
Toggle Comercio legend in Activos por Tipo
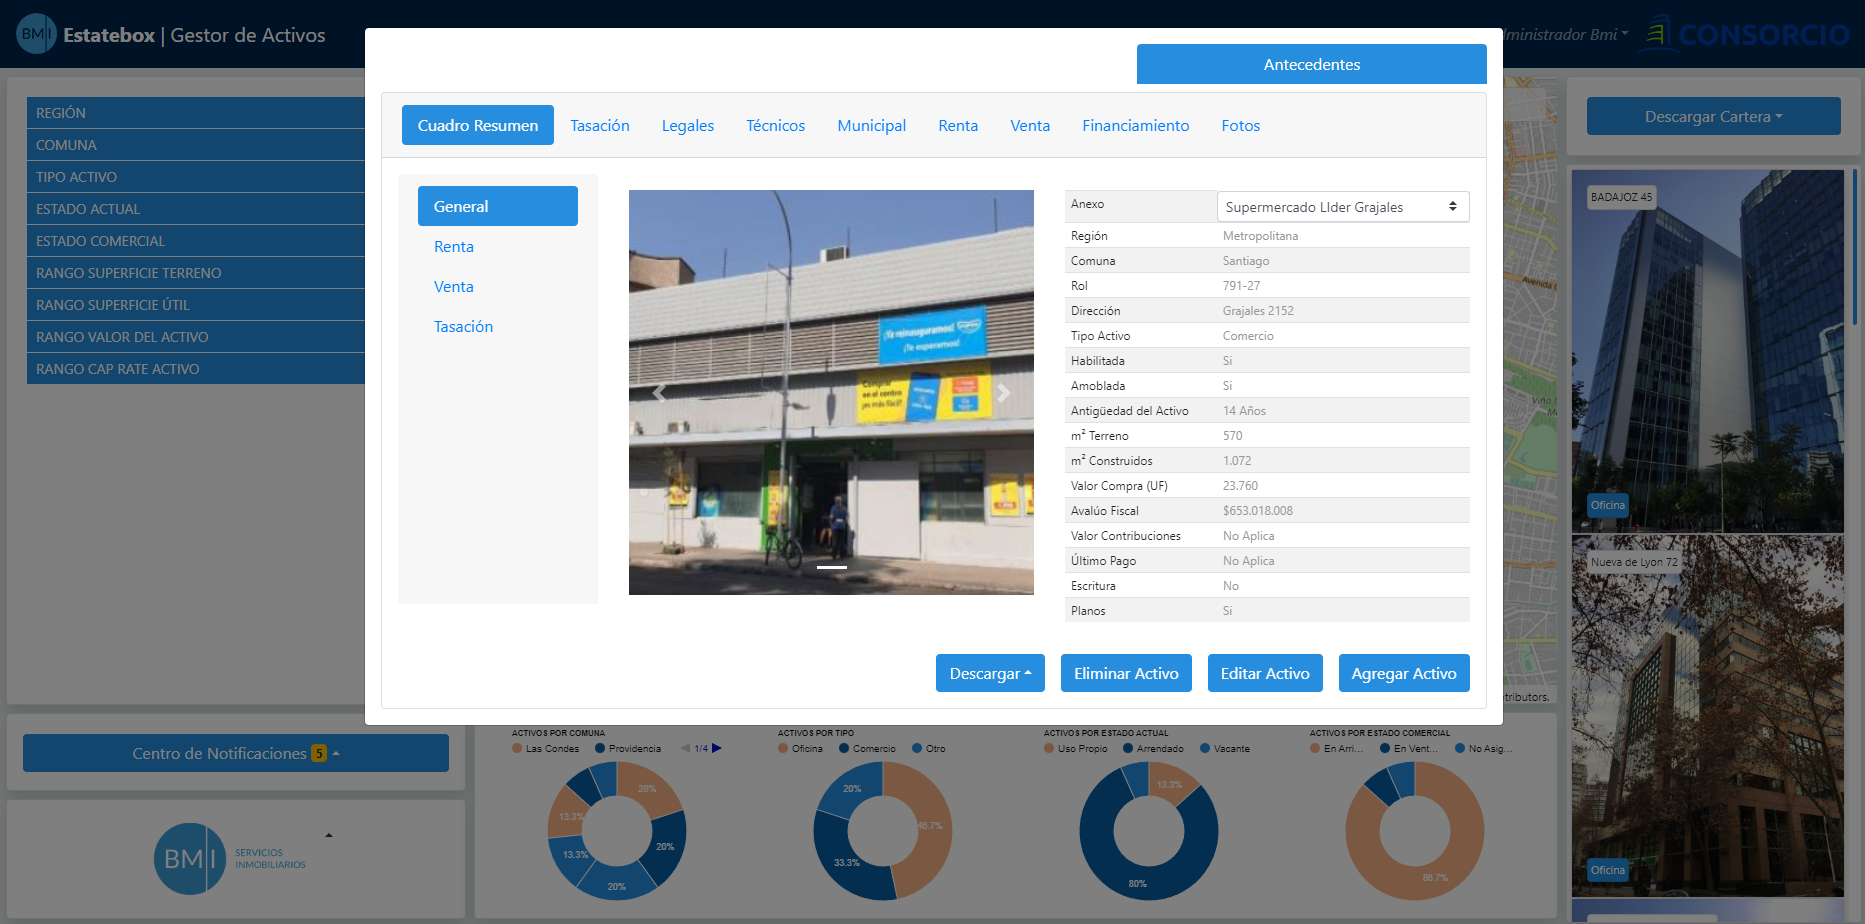tap(868, 748)
